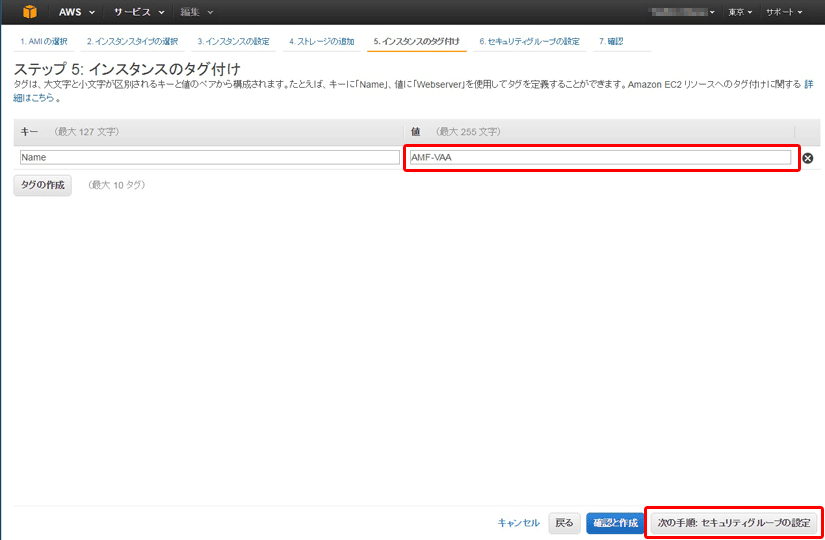Expand the サービス services menu
Screen dimensions: 825x540
click(x=137, y=12)
